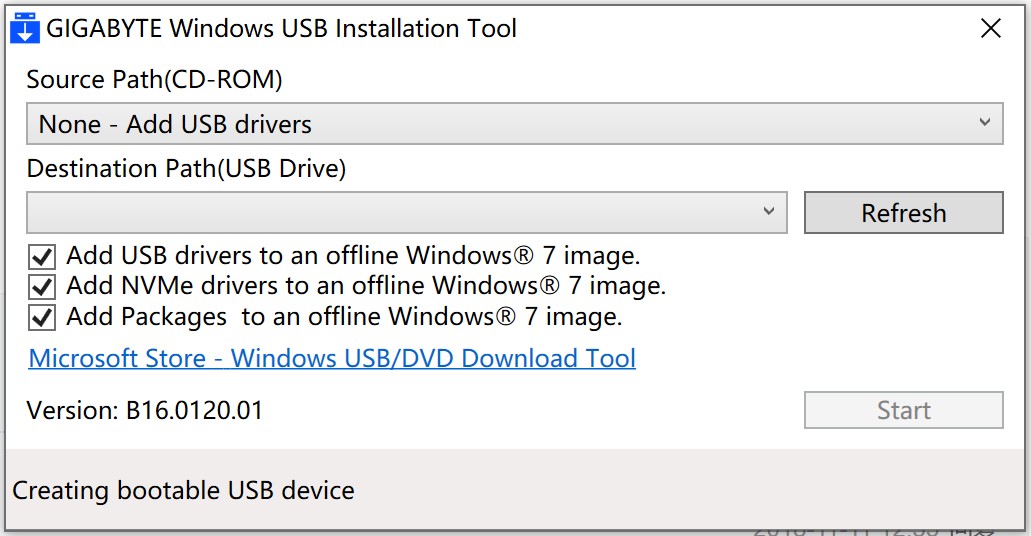This screenshot has height=536, width=1031.
Task: Click the Destination Path(USB Drive) label
Action: tap(186, 168)
